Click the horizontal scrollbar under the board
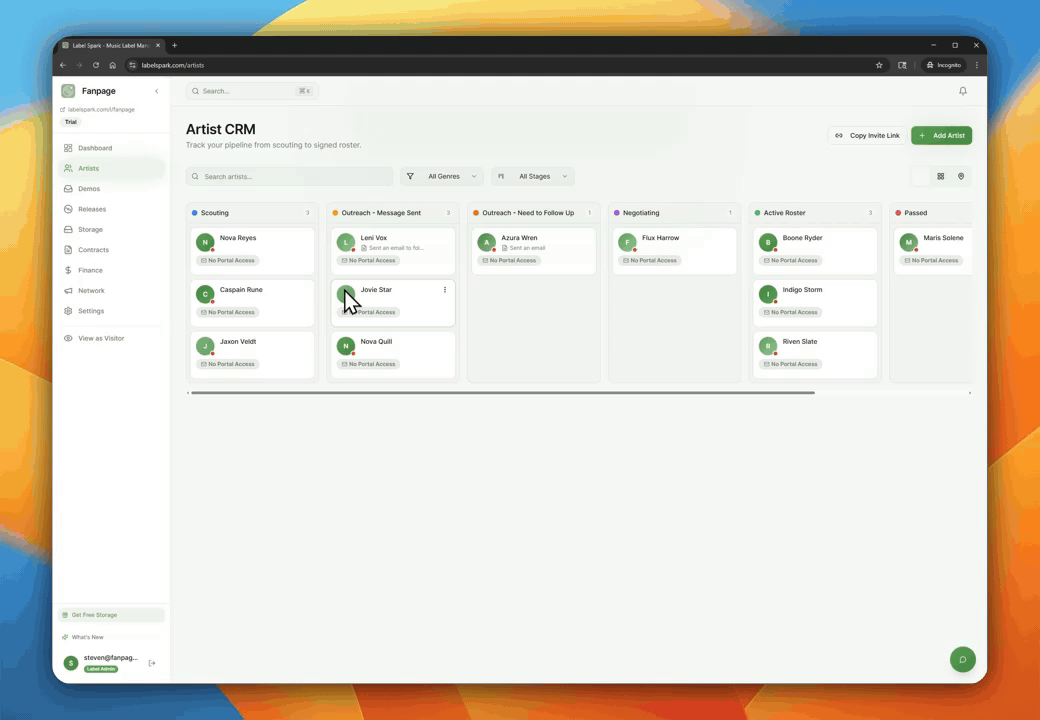The width and height of the screenshot is (1040, 720). click(502, 393)
